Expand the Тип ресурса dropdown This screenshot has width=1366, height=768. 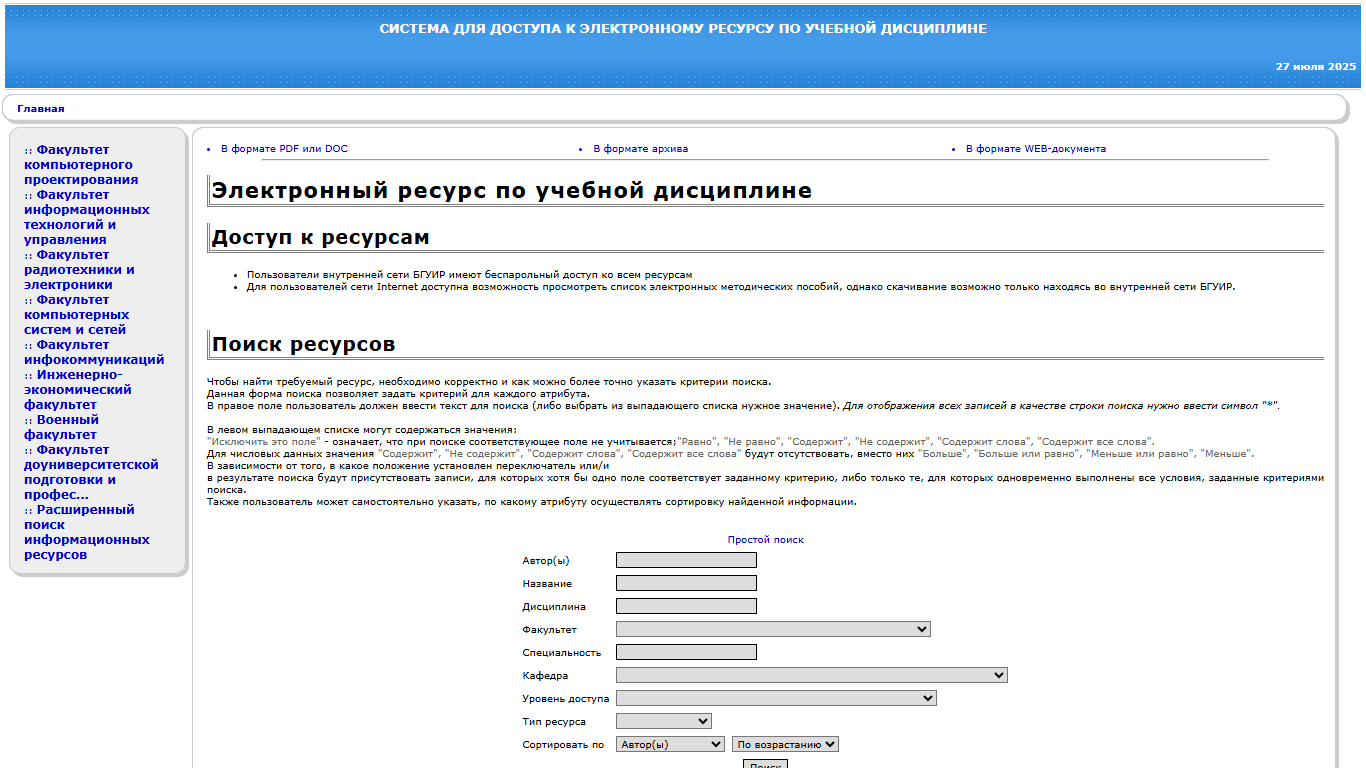click(664, 721)
